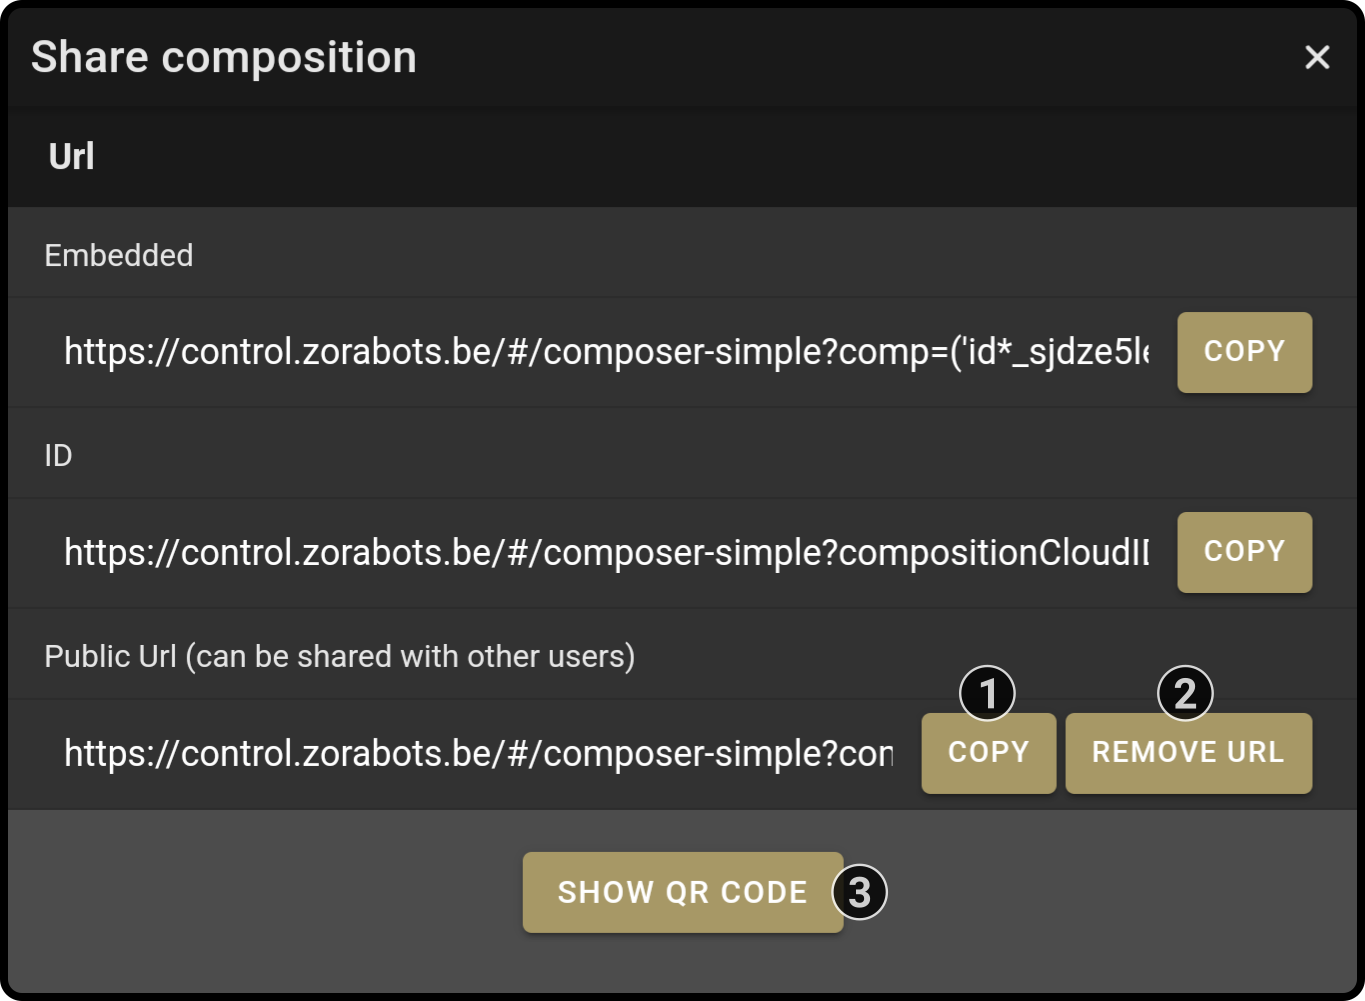
Task: Click the ID section label
Action: (58, 456)
